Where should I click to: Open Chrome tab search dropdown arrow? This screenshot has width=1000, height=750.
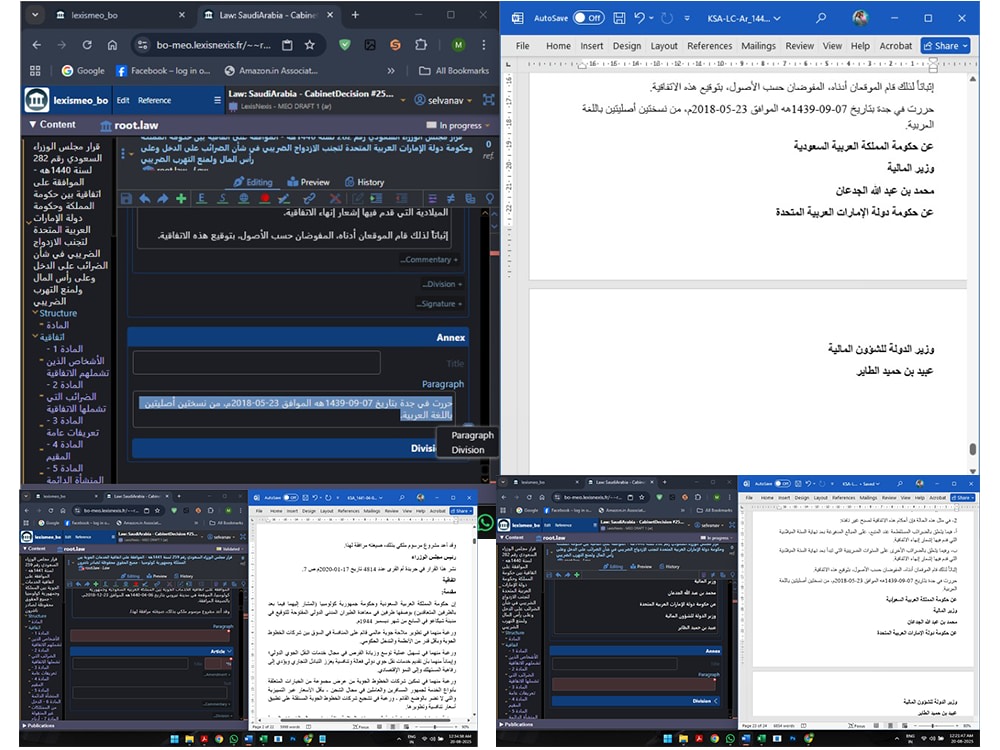pyautogui.click(x=35, y=15)
